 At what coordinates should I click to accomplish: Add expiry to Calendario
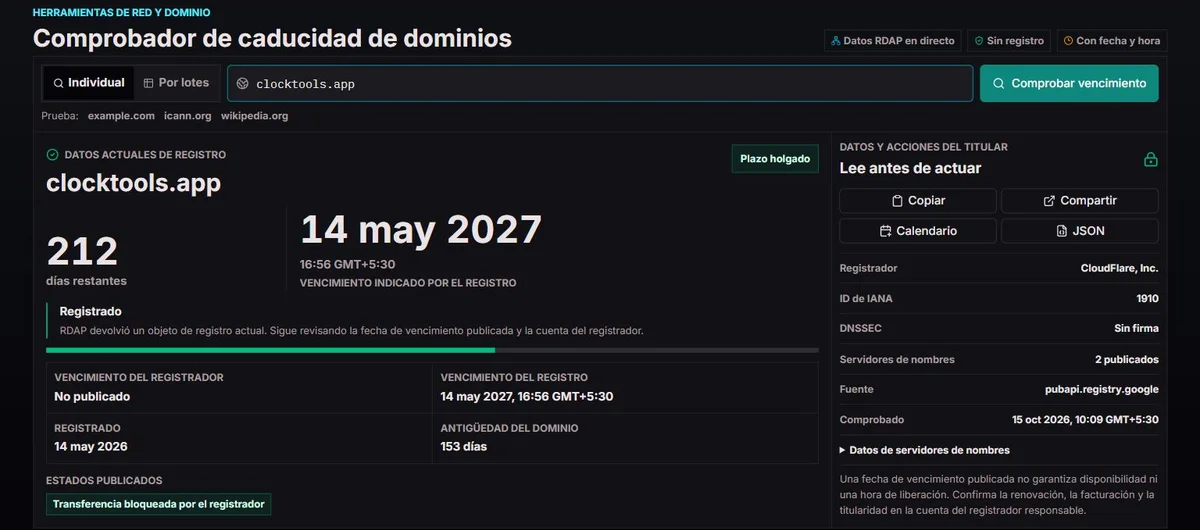pos(918,231)
